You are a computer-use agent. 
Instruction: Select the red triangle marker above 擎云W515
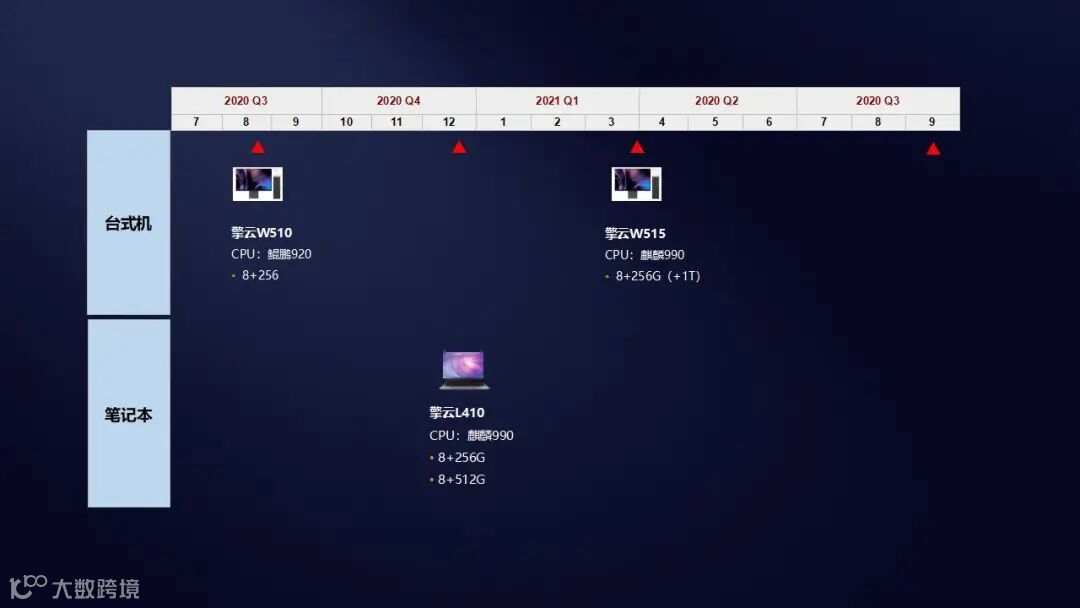coord(637,147)
